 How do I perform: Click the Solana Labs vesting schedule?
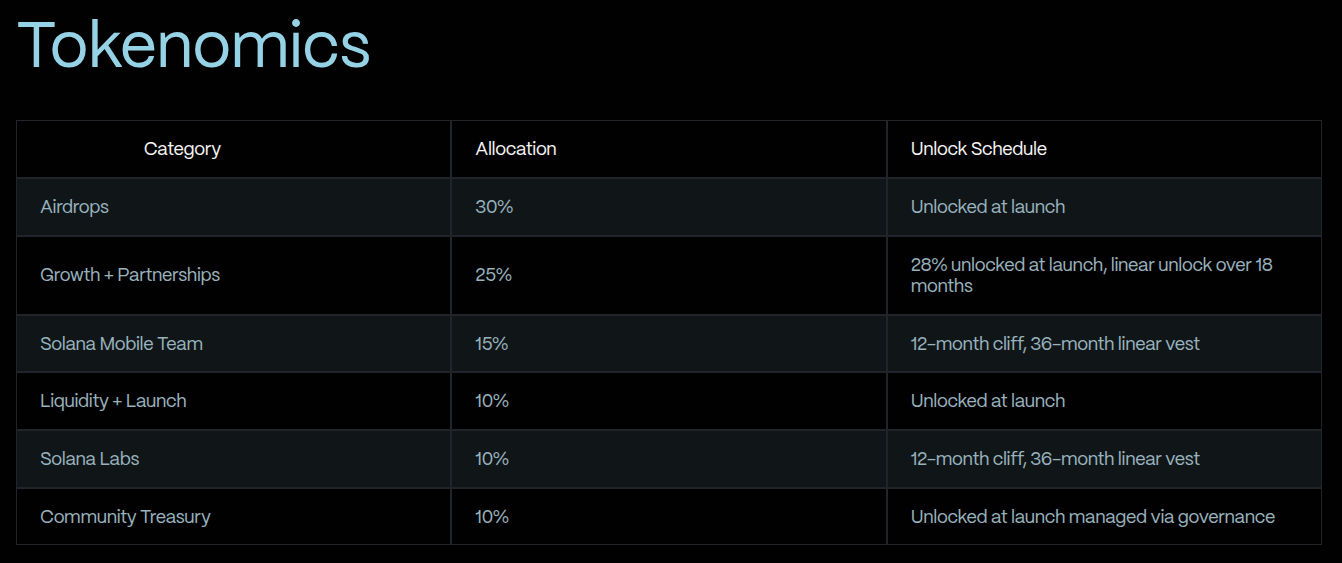click(x=1055, y=459)
